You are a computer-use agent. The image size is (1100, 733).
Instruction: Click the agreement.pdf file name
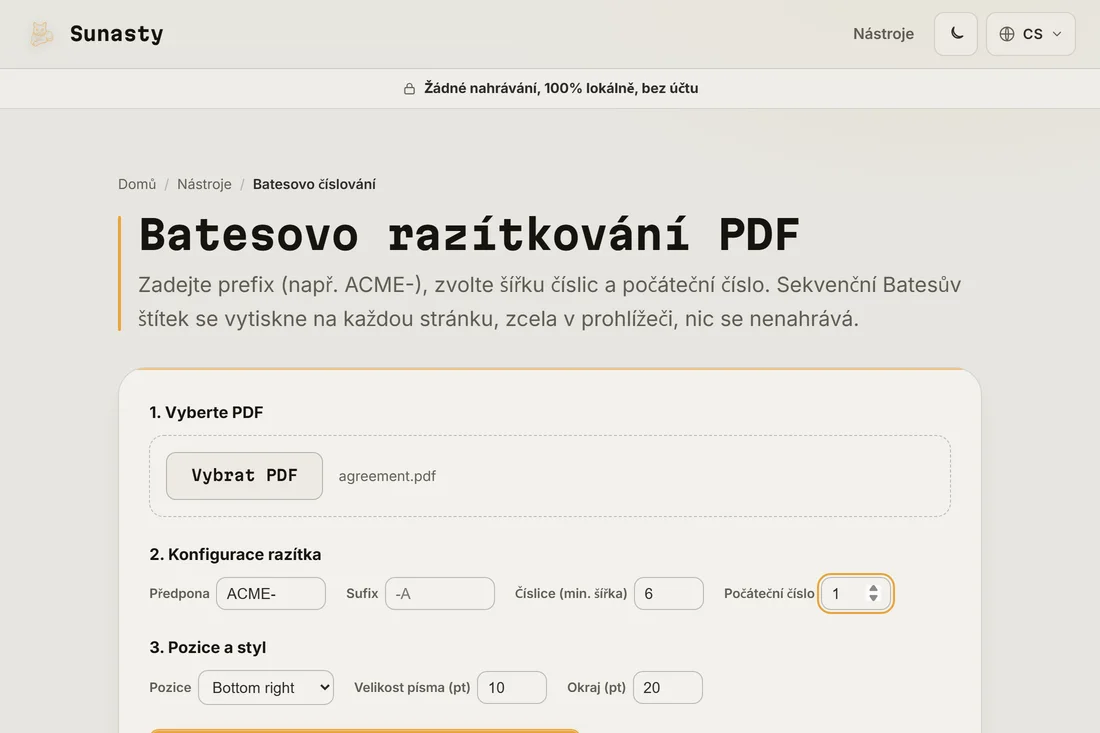coord(387,476)
